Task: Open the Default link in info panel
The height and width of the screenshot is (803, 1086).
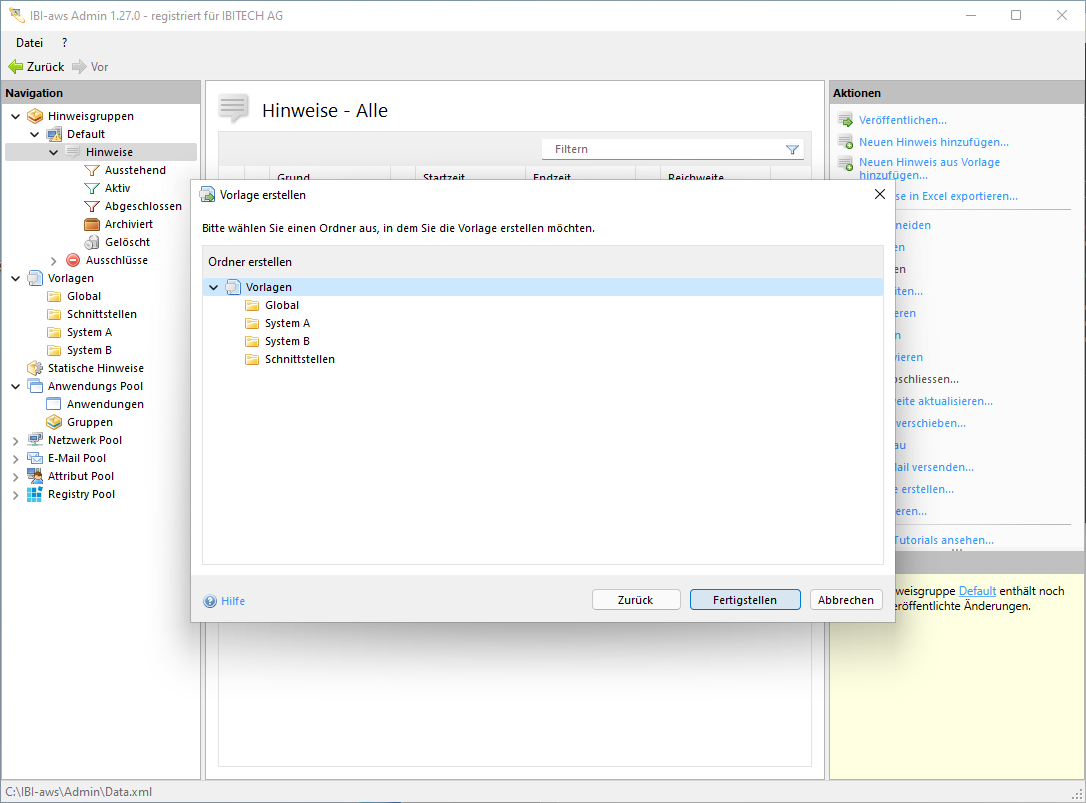Action: click(977, 591)
